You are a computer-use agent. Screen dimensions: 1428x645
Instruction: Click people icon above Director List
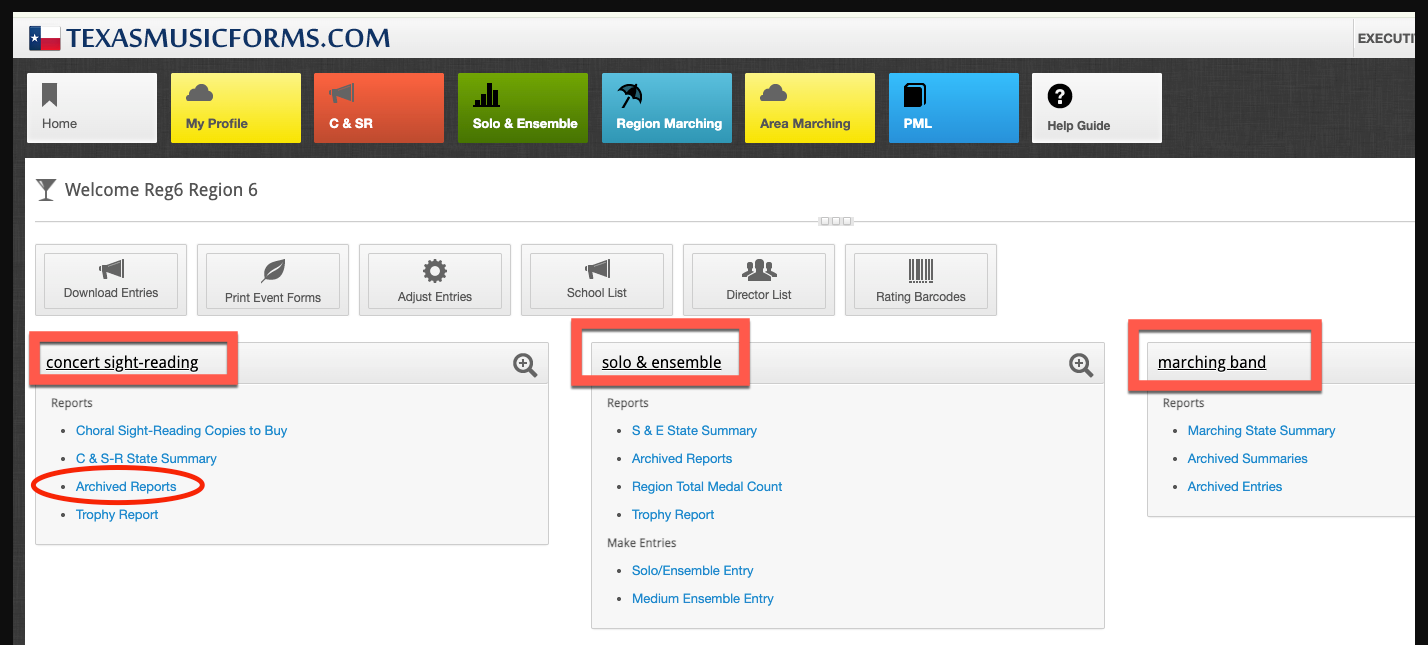pos(759,270)
